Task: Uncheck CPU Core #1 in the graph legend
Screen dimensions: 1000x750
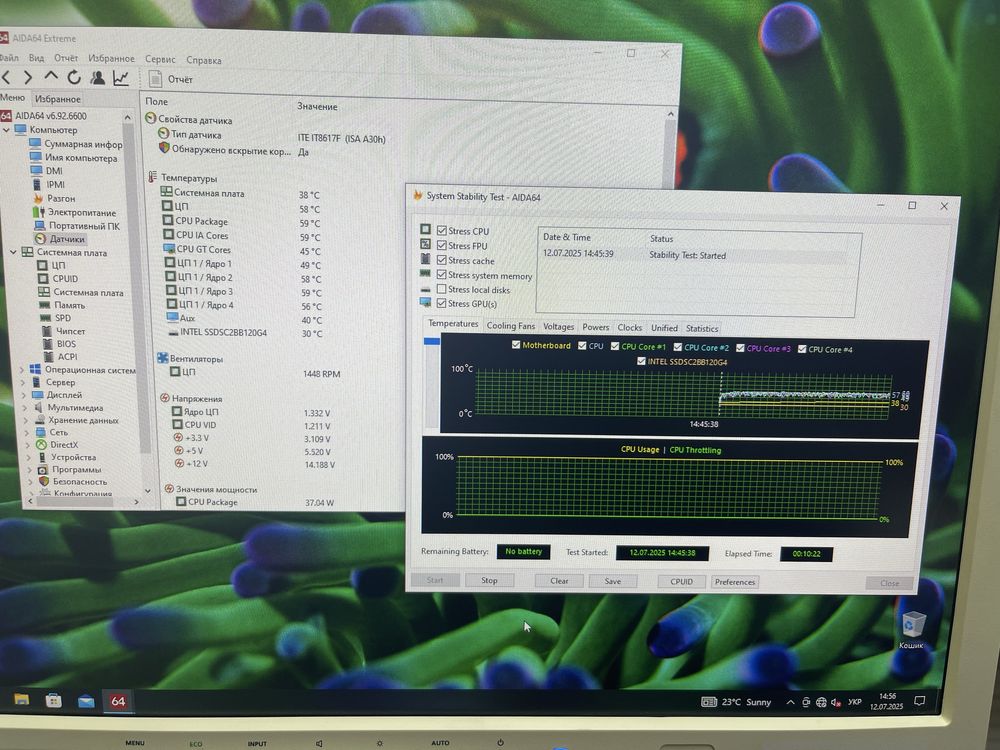Action: pos(615,346)
